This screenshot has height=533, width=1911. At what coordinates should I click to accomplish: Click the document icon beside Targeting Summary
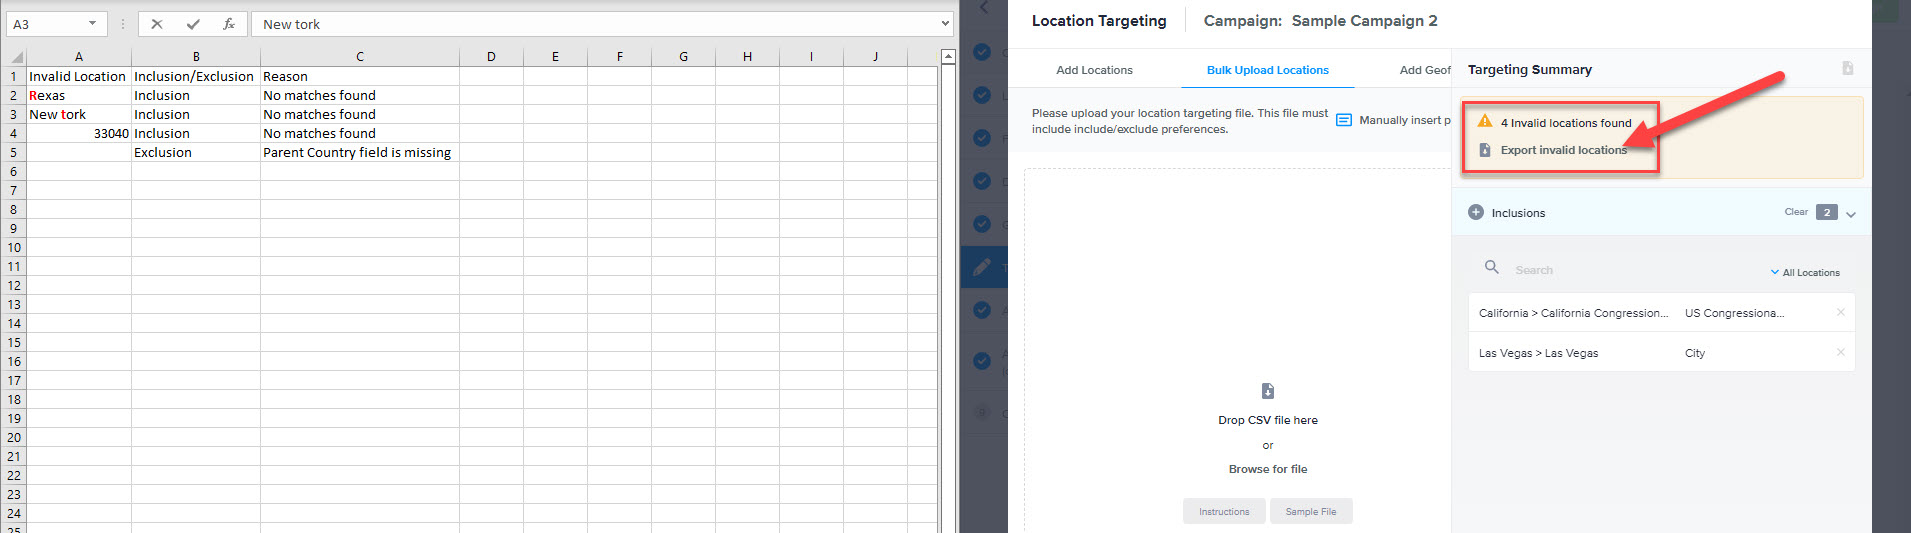1847,68
